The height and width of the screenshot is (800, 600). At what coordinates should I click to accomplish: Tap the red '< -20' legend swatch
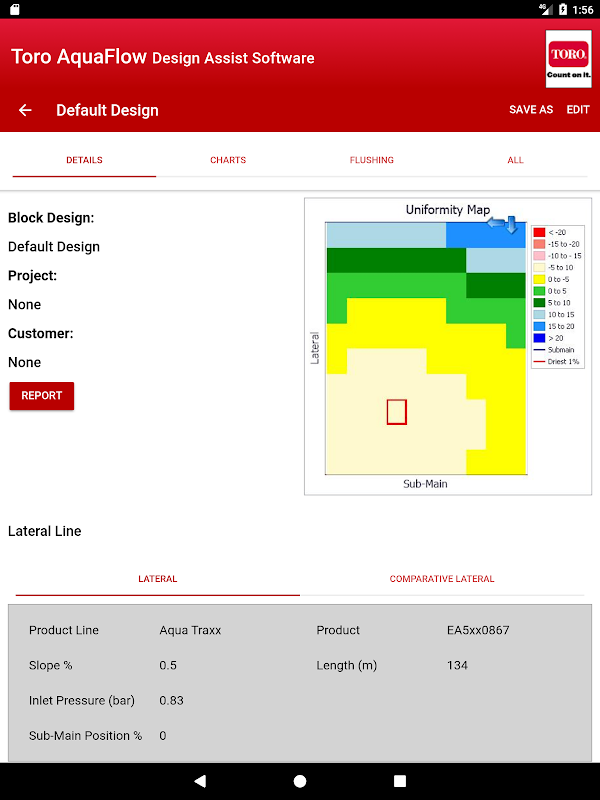[539, 232]
